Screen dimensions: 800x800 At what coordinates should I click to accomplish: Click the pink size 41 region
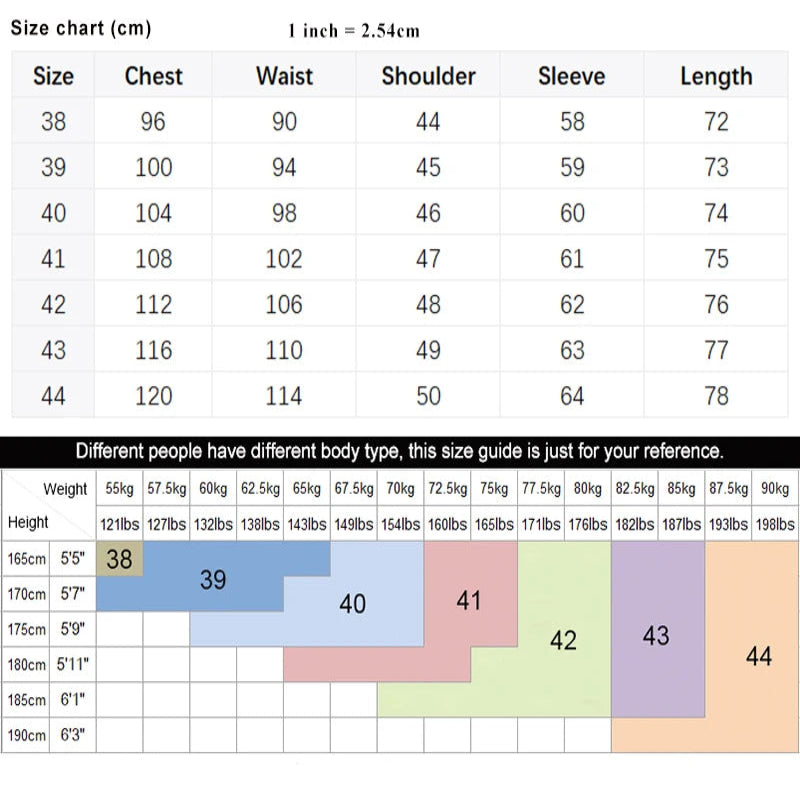[468, 600]
